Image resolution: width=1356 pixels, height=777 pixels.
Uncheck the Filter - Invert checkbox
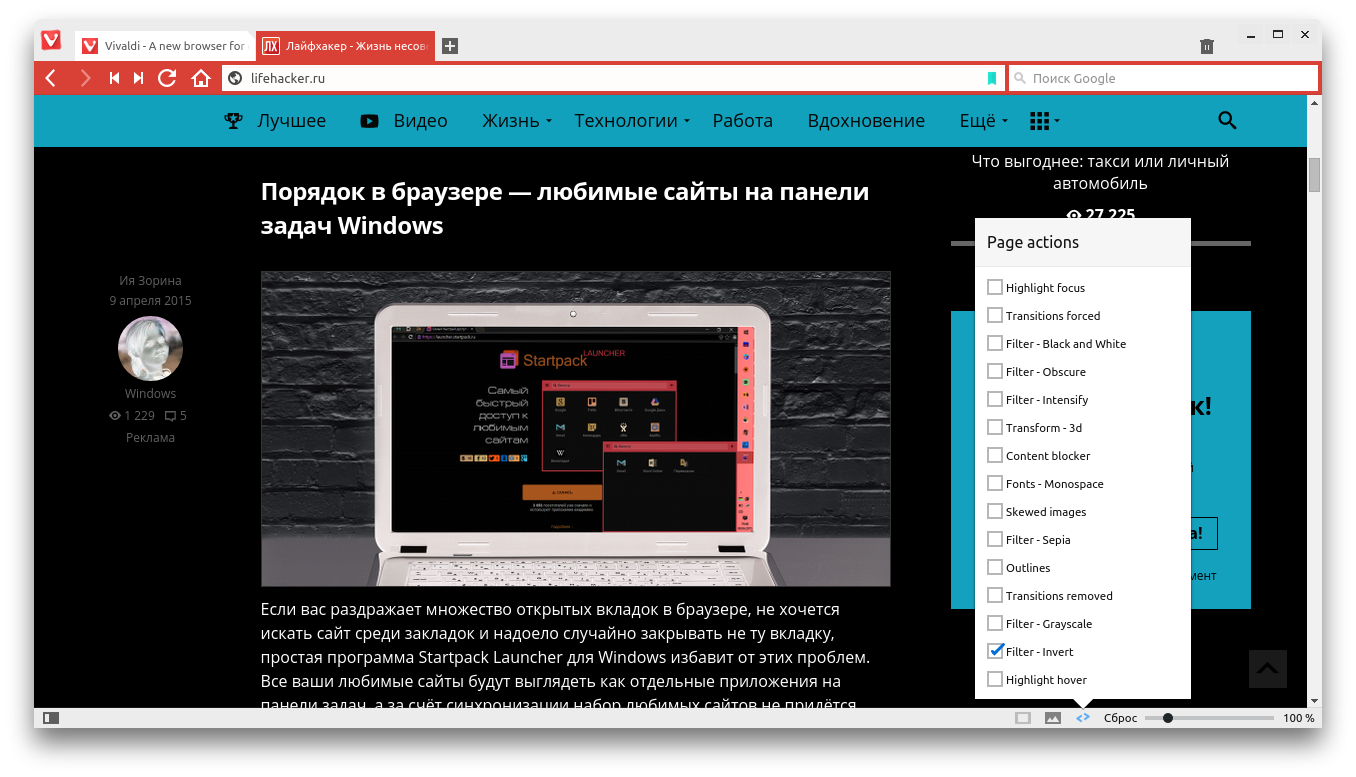tap(995, 651)
